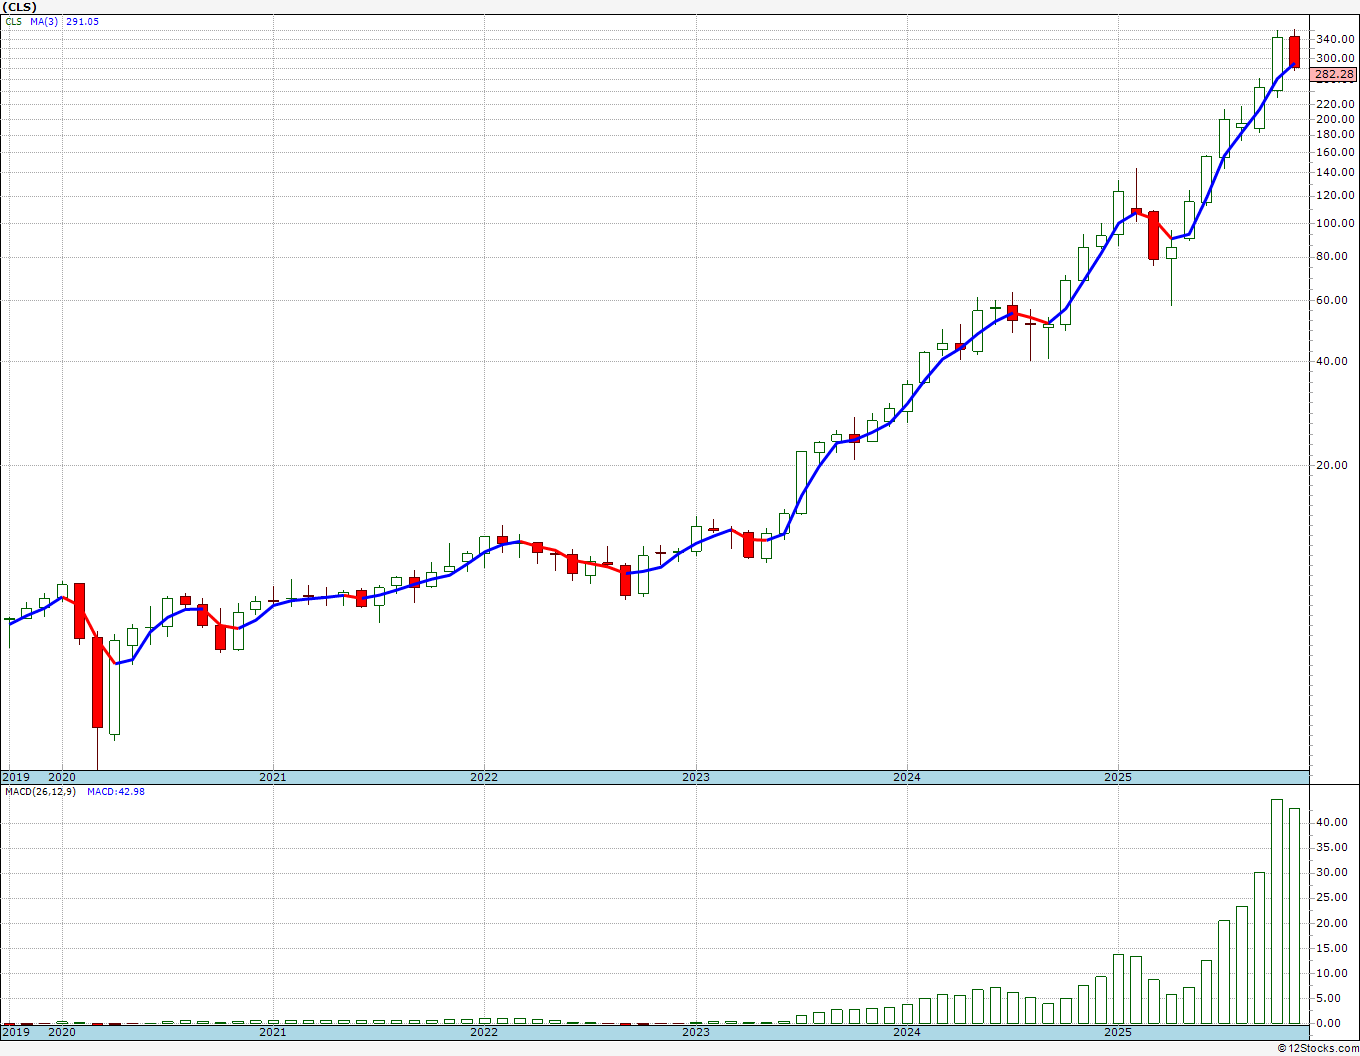This screenshot has width=1360, height=1056.
Task: Select the MACD:42.98 value readout
Action: pyautogui.click(x=116, y=792)
